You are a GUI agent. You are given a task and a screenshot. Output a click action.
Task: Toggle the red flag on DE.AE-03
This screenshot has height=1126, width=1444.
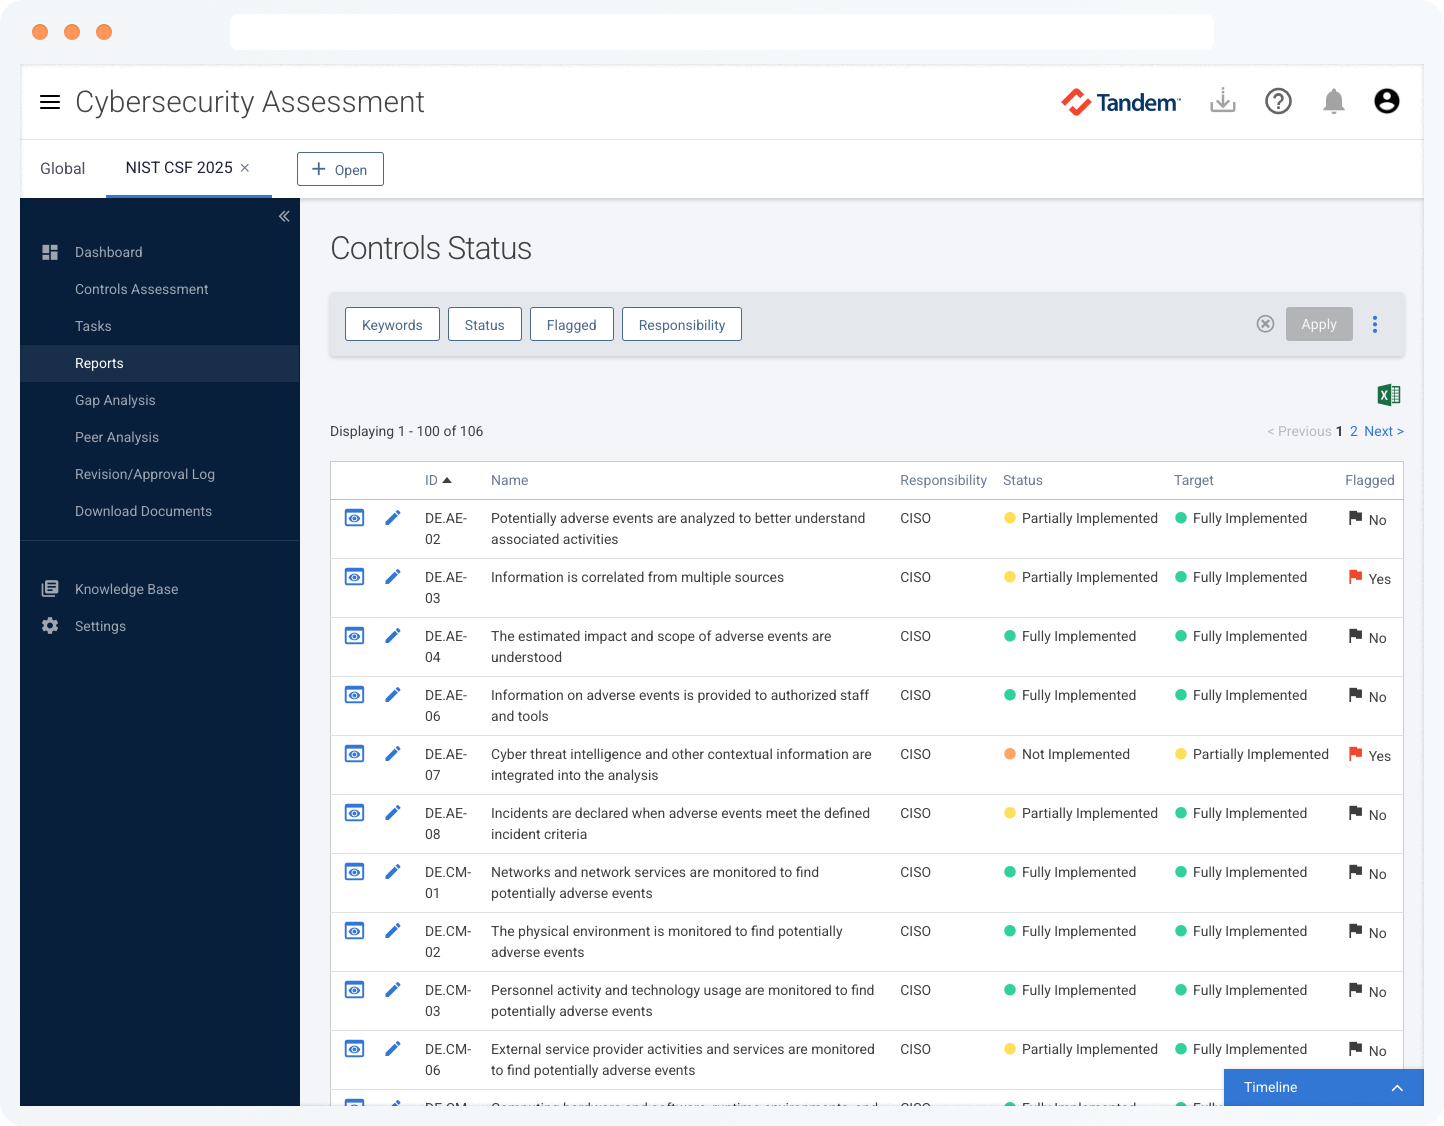(x=1355, y=577)
